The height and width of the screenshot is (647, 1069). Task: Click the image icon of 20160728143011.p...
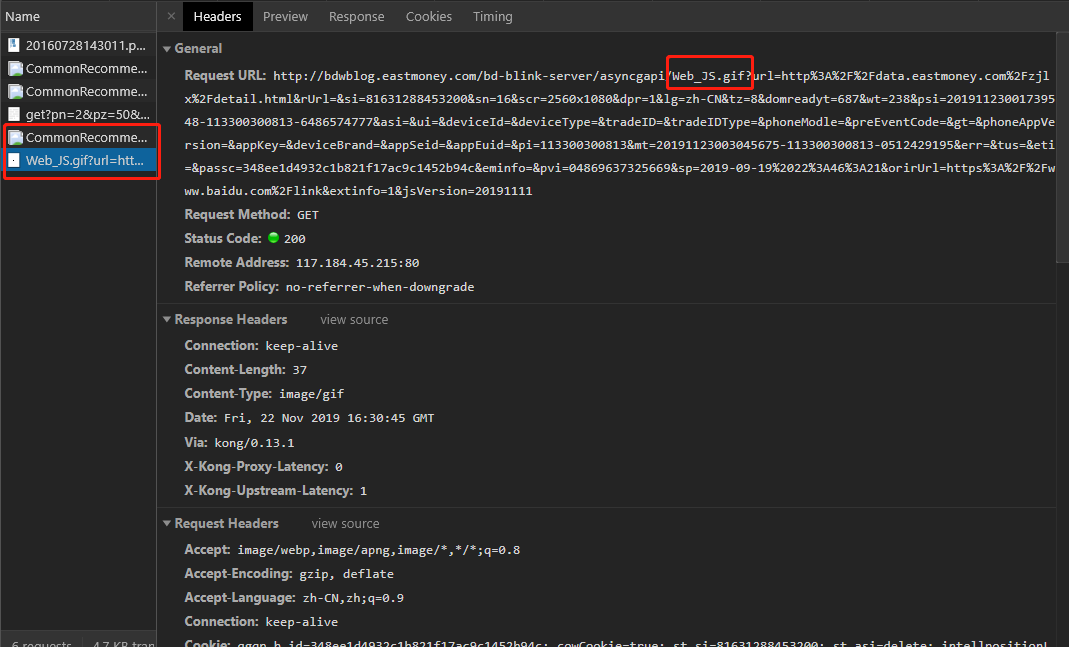click(x=14, y=46)
